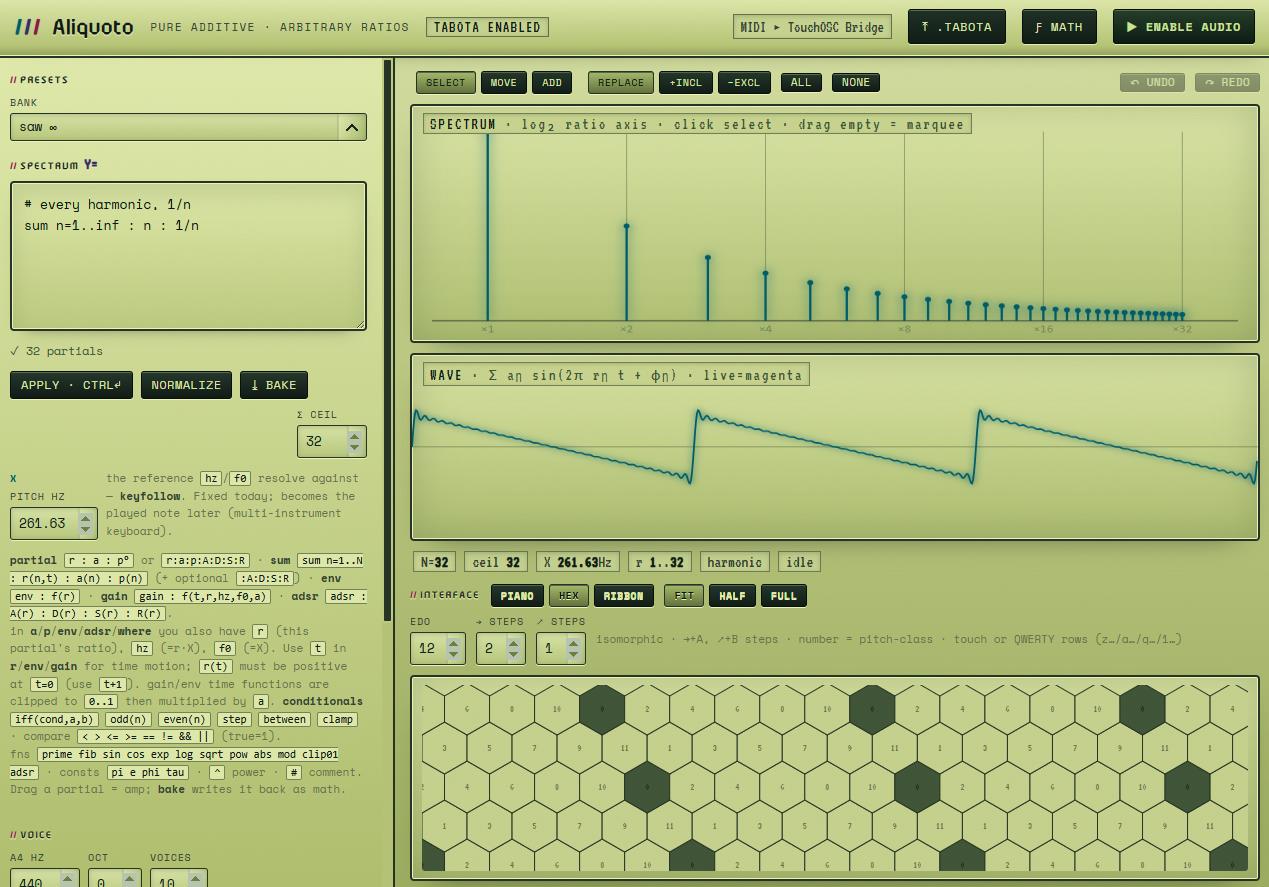Increase the → STEPS value

coord(514,642)
